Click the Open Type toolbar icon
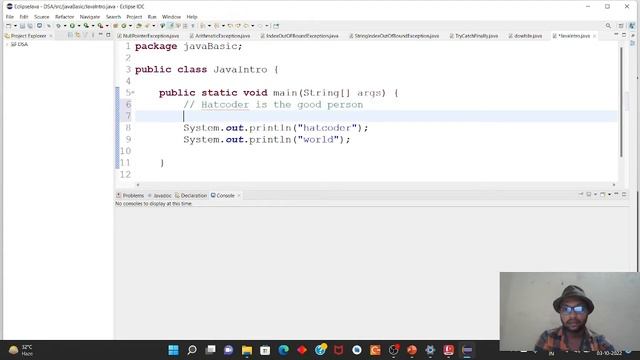The height and width of the screenshot is (360, 640). 139,26
